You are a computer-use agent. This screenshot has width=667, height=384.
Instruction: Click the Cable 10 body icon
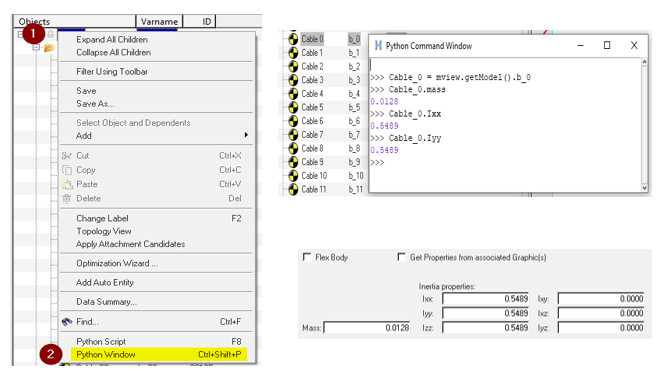tap(293, 176)
